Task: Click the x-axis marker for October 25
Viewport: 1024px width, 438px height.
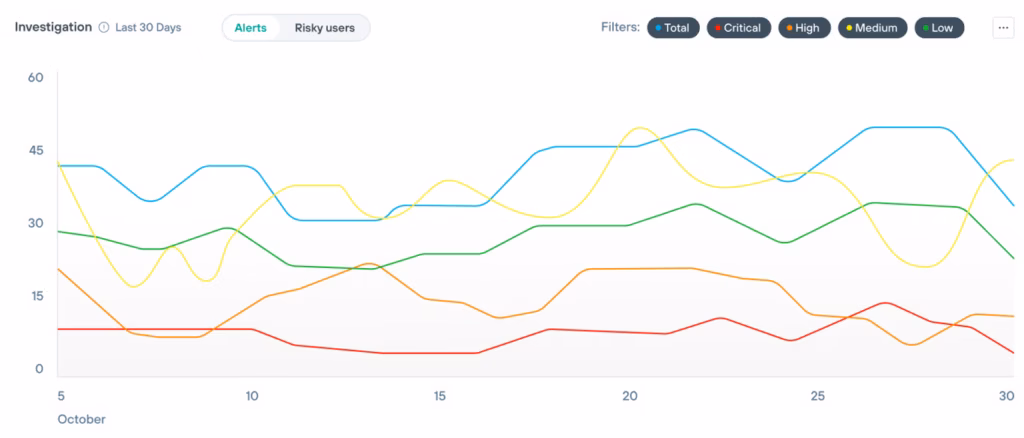Action: pos(818,396)
